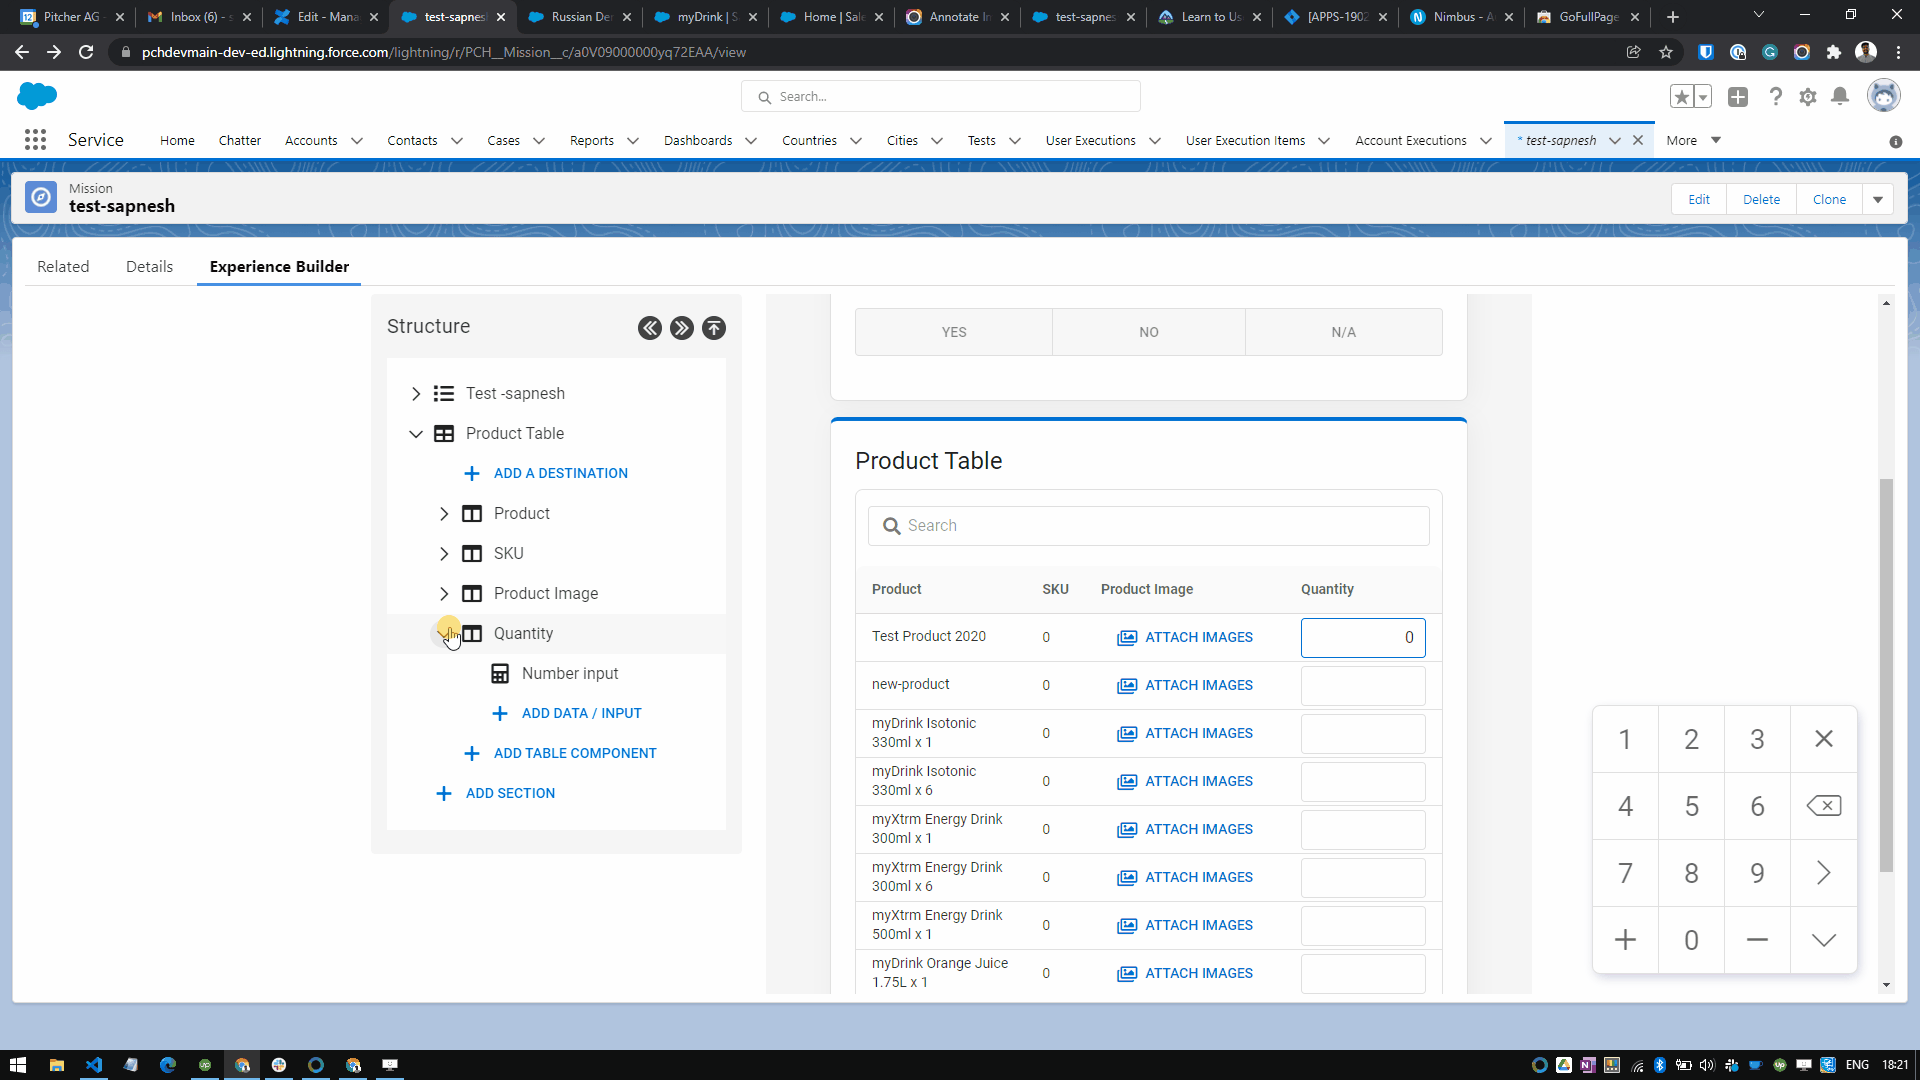1920x1080 pixels.
Task: Open the dropdown next to Clone button
Action: pyautogui.click(x=1878, y=199)
